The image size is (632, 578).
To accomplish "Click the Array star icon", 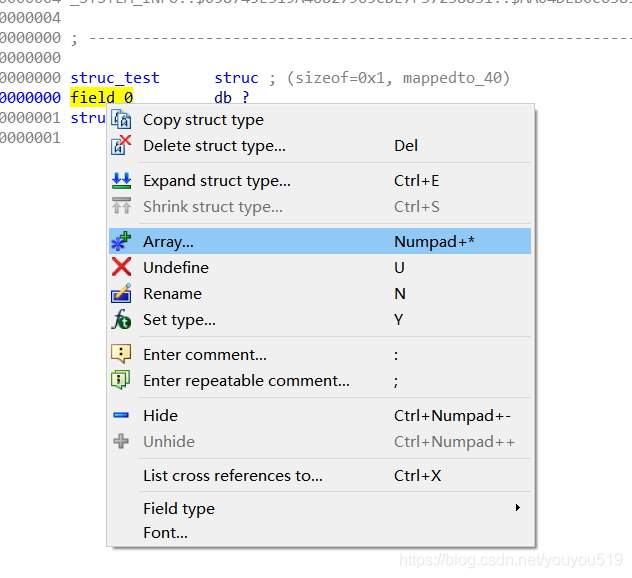I will [x=121, y=241].
